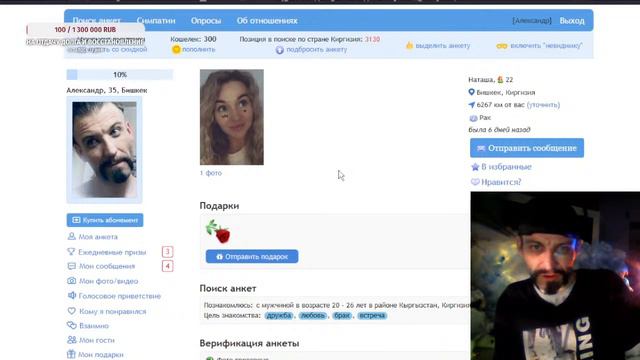The height and width of the screenshot is (360, 640).
Task: Click the trophy icon for Ежедневные призы
Action: click(x=71, y=252)
